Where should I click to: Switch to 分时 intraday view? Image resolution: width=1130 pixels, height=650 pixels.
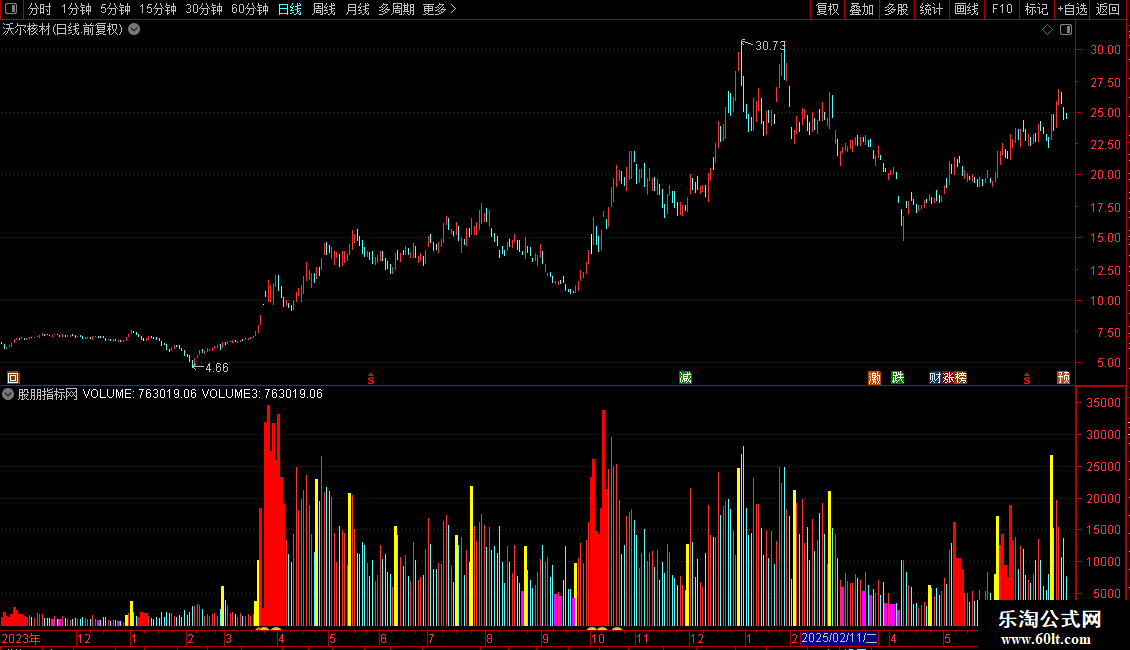point(39,9)
